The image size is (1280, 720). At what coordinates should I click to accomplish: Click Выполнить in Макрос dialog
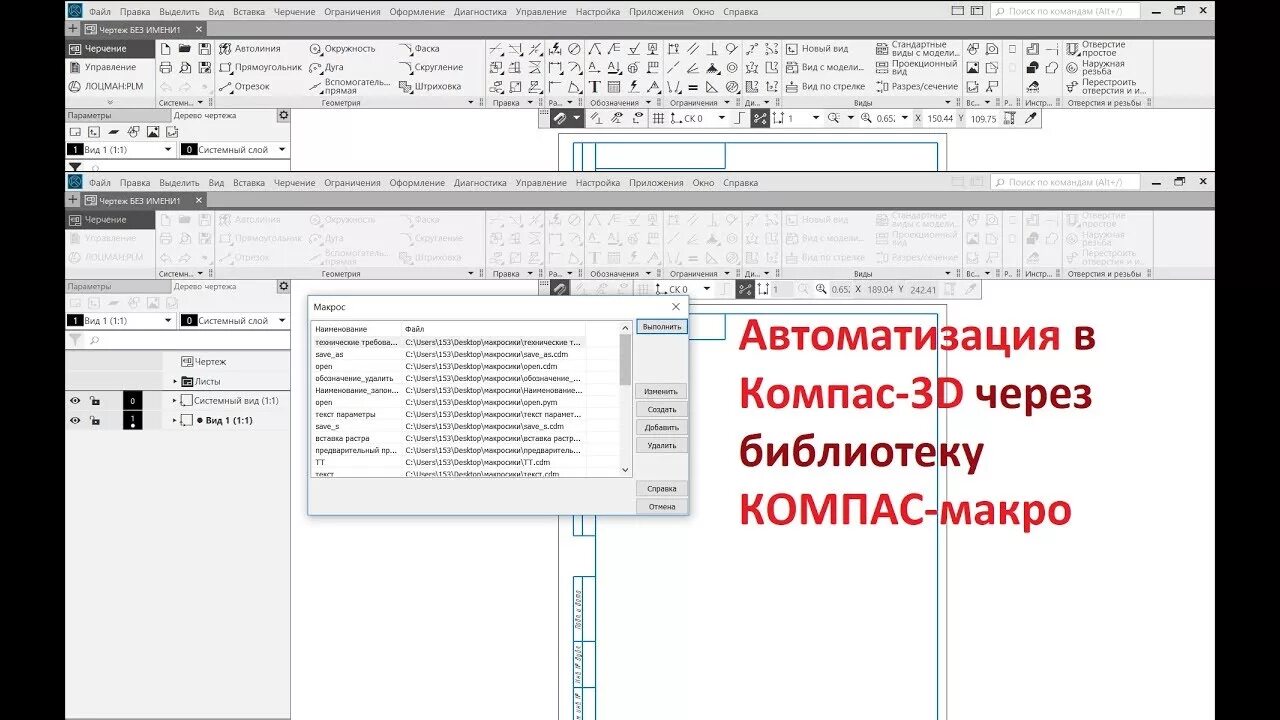coord(662,327)
